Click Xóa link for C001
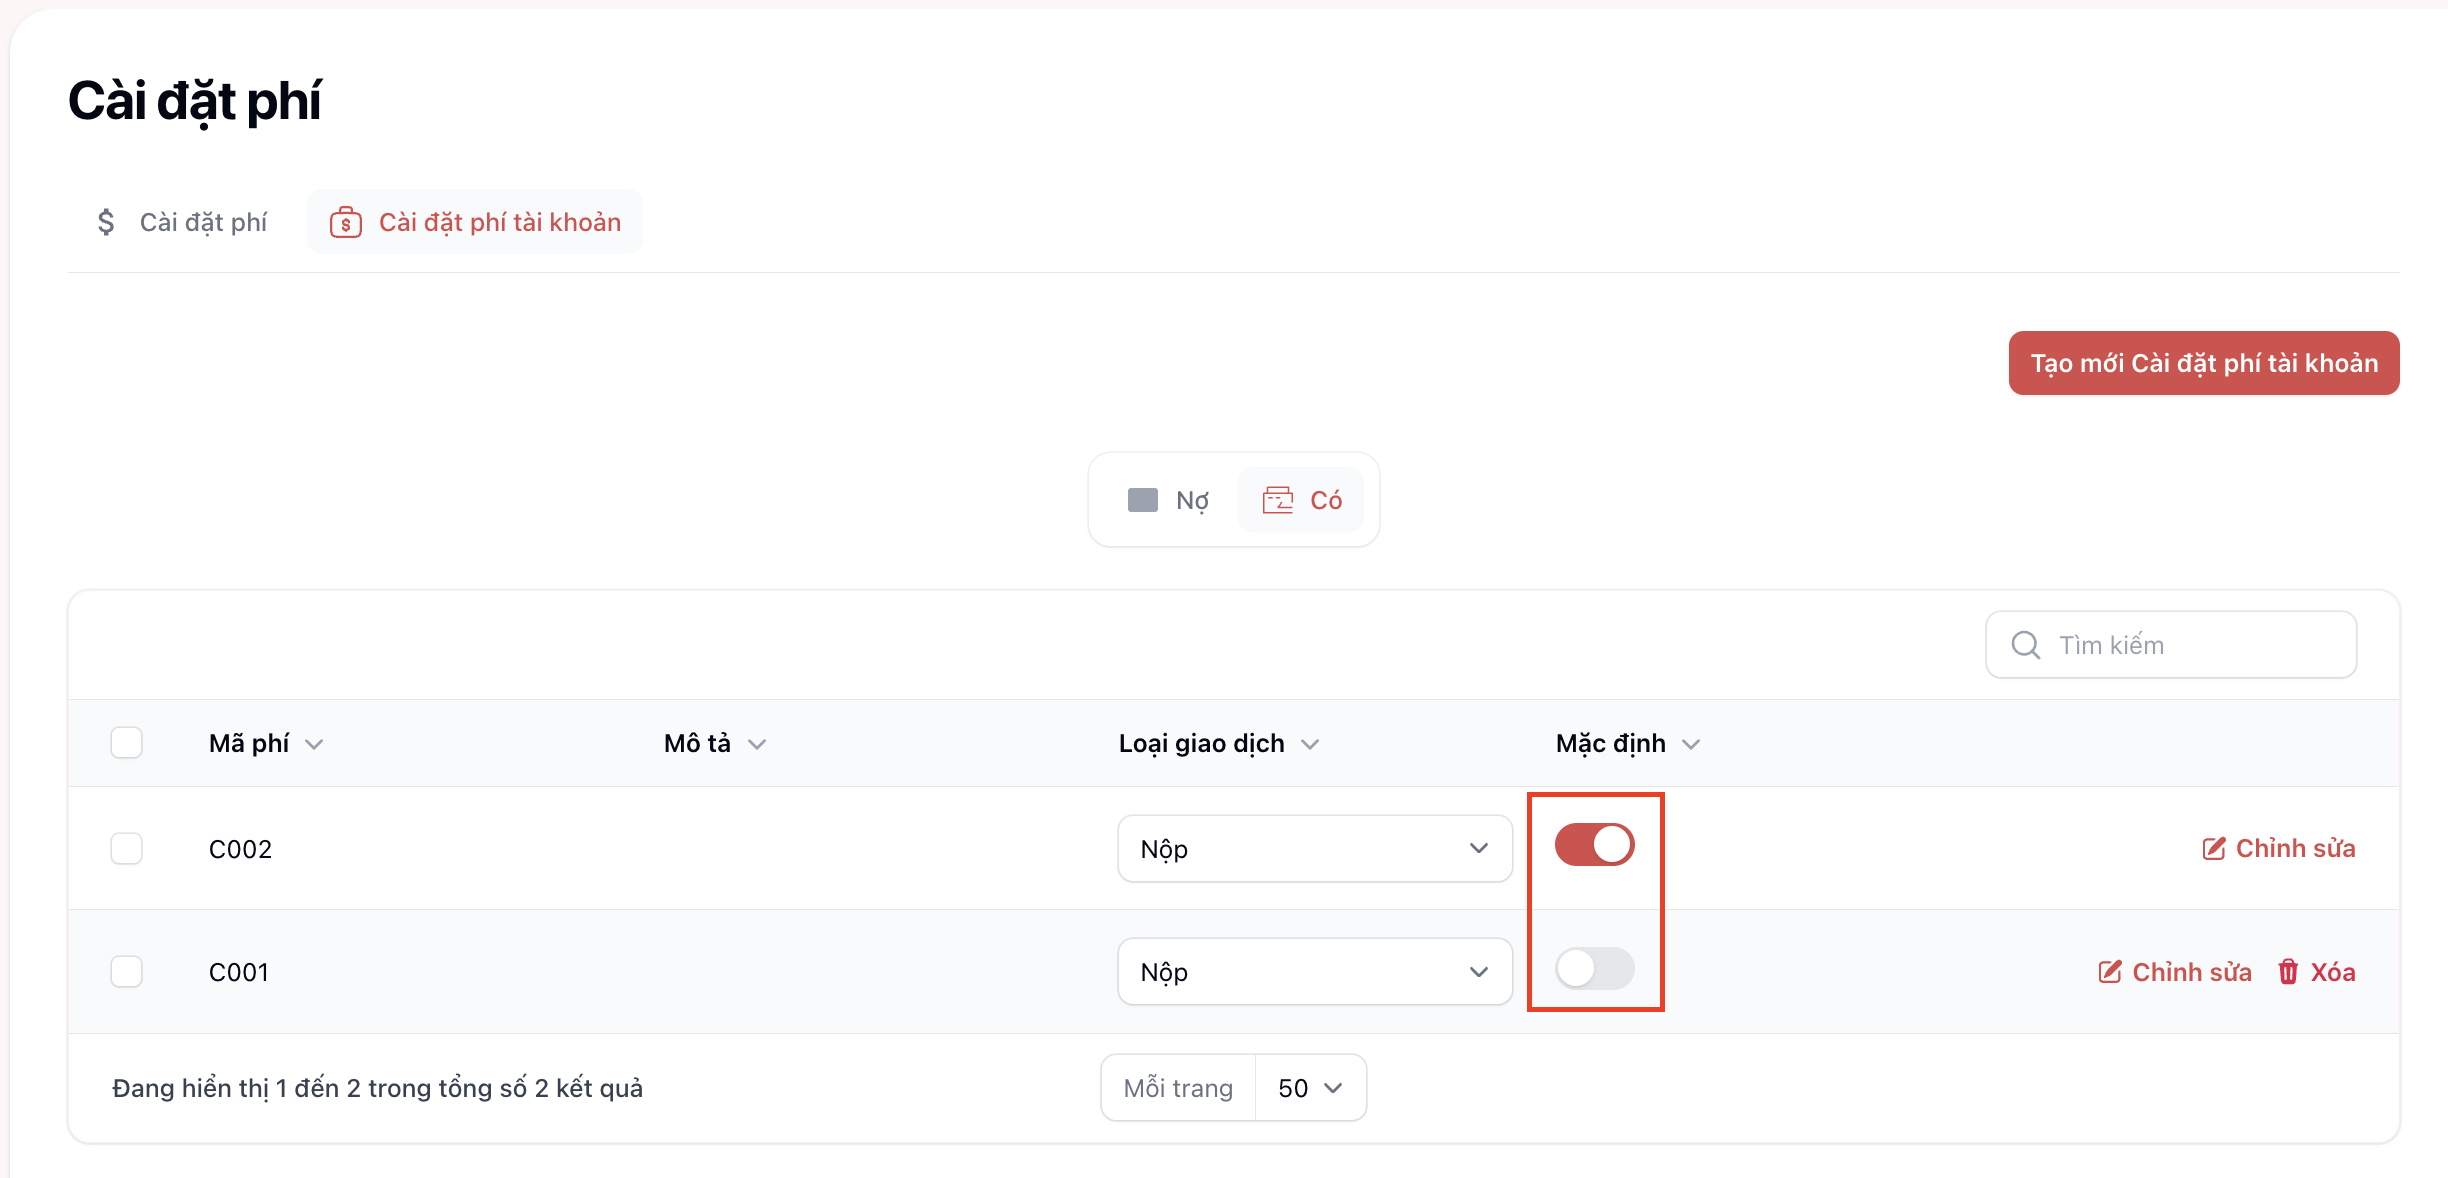This screenshot has width=2448, height=1178. 2332,972
